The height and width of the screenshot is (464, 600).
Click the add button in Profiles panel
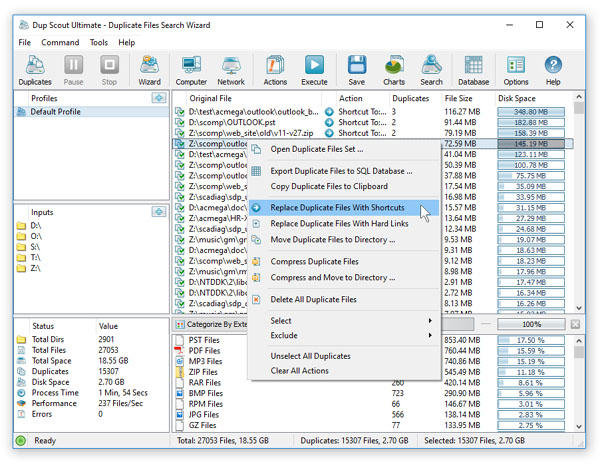coord(158,99)
